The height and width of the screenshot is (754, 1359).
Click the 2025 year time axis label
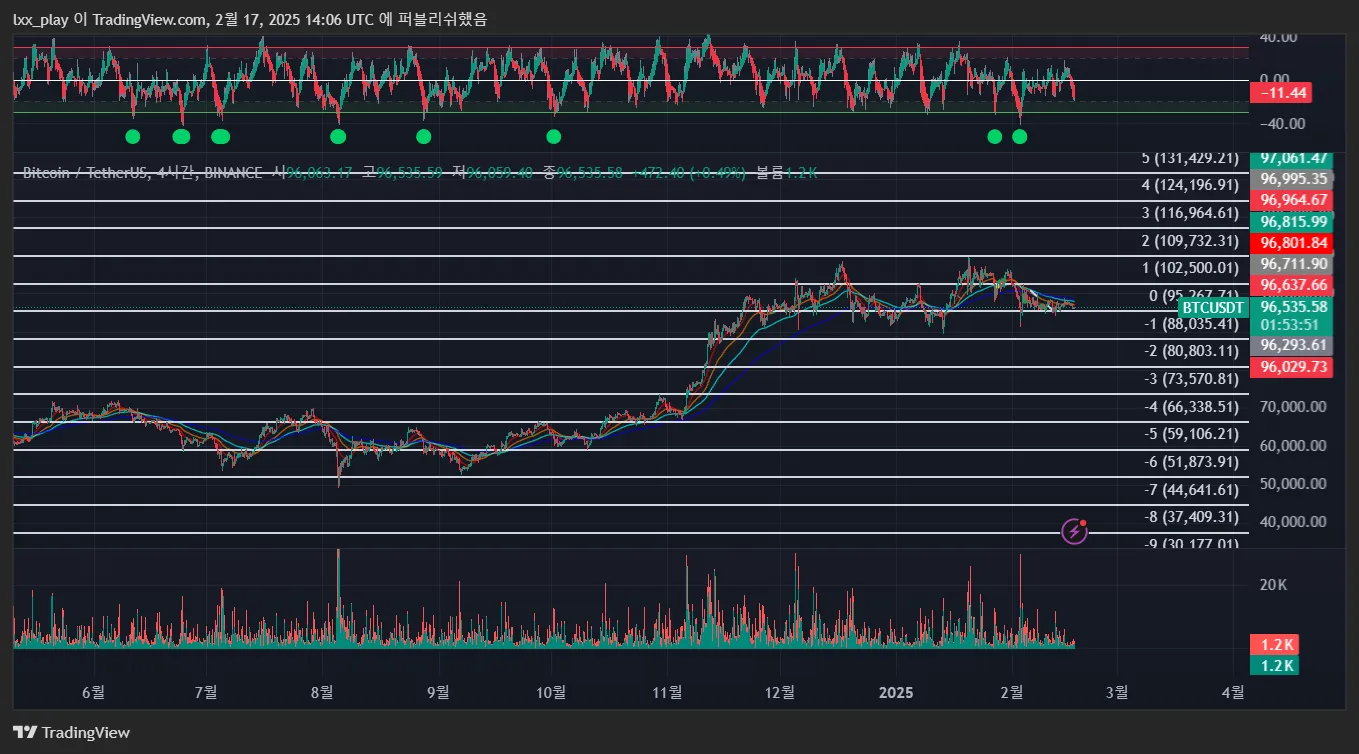point(895,691)
